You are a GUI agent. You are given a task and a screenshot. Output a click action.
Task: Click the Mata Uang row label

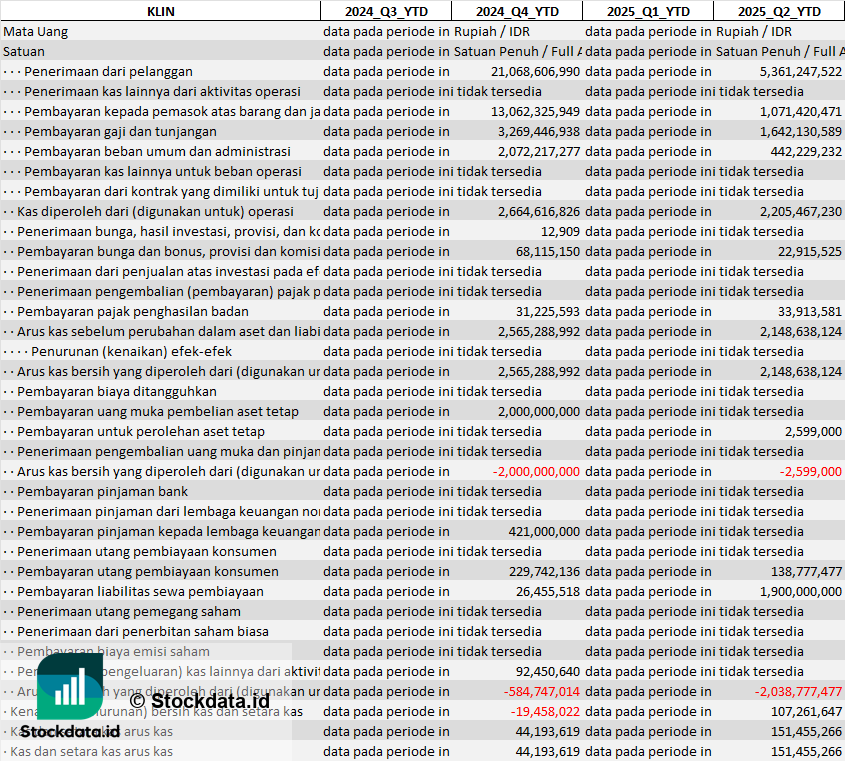coord(36,31)
